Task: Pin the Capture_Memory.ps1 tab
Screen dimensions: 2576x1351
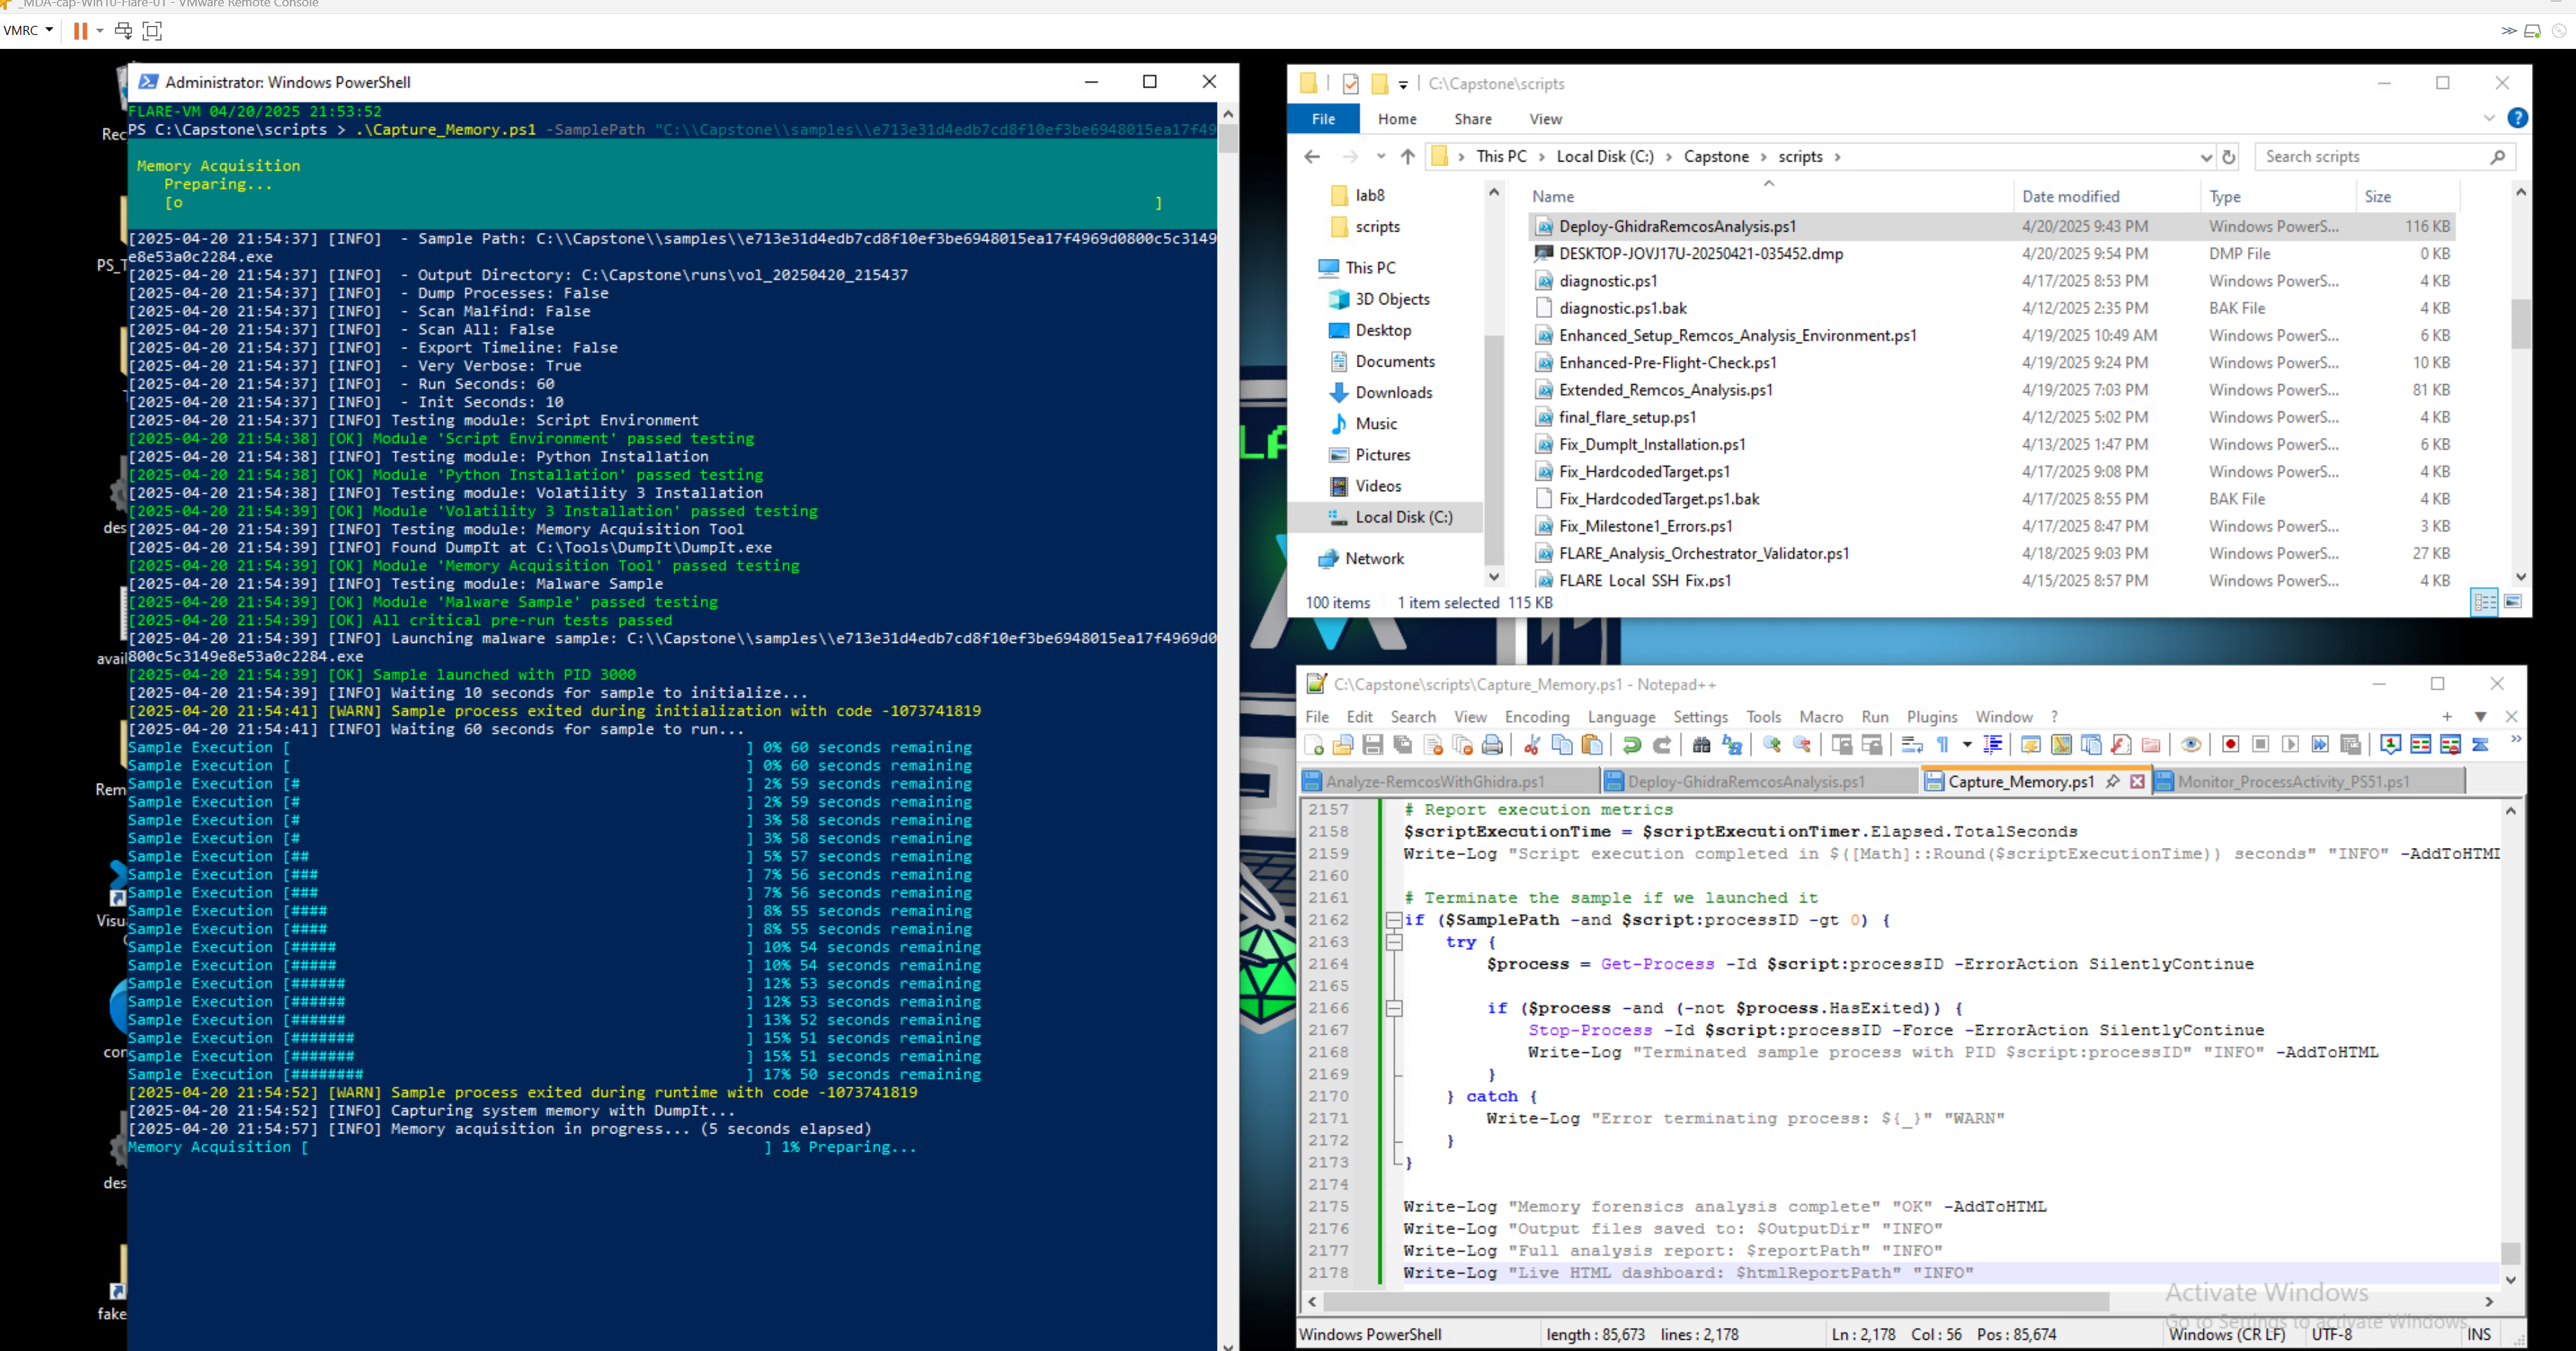Action: [2112, 782]
